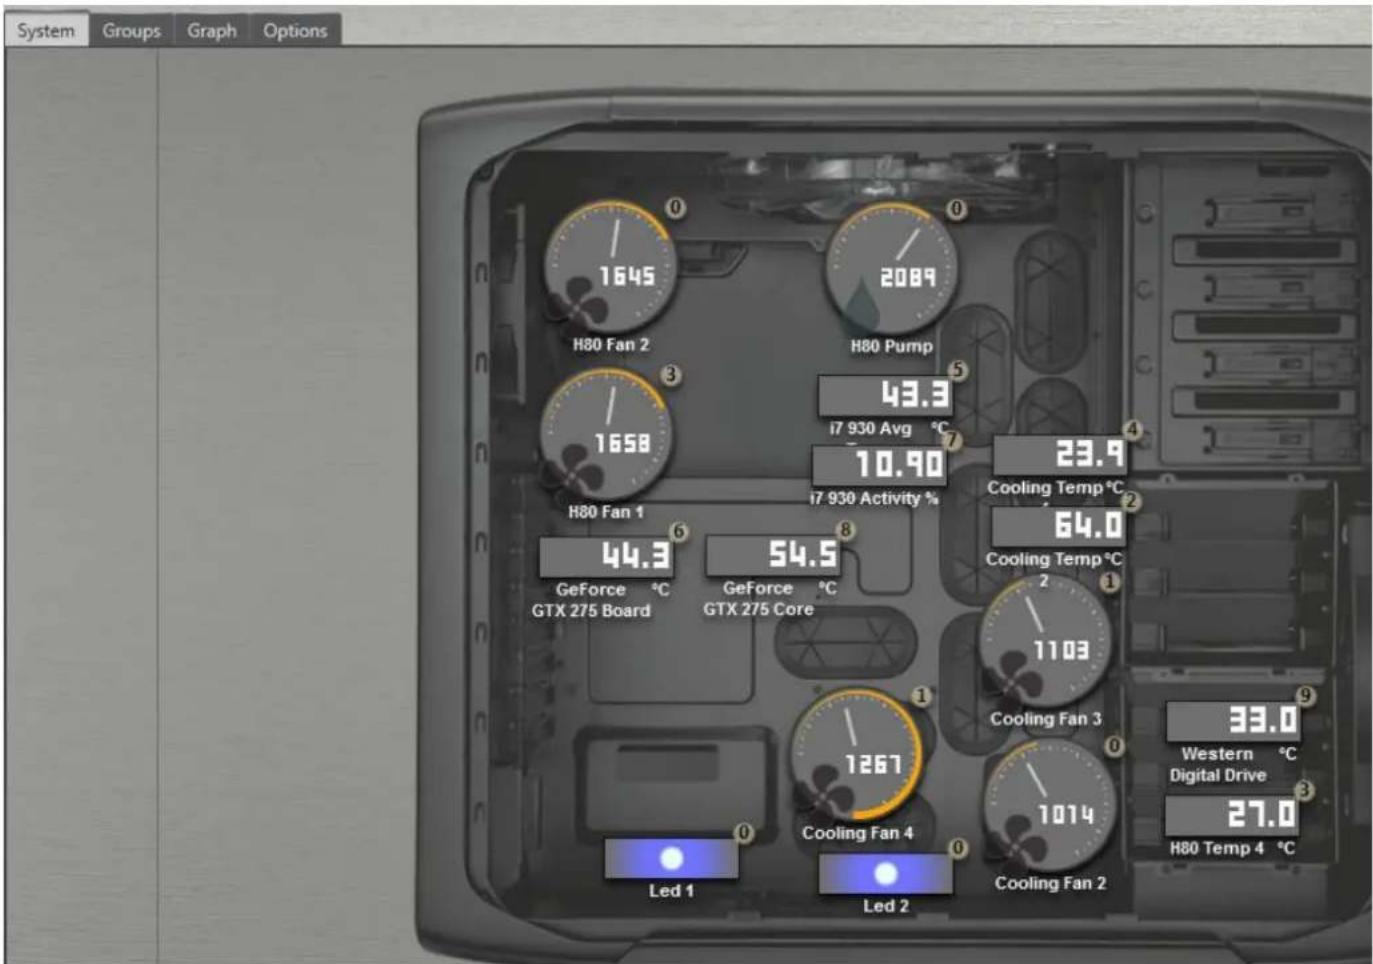Click the Western Digital Drive temperature readout
1373x964 pixels.
1234,721
